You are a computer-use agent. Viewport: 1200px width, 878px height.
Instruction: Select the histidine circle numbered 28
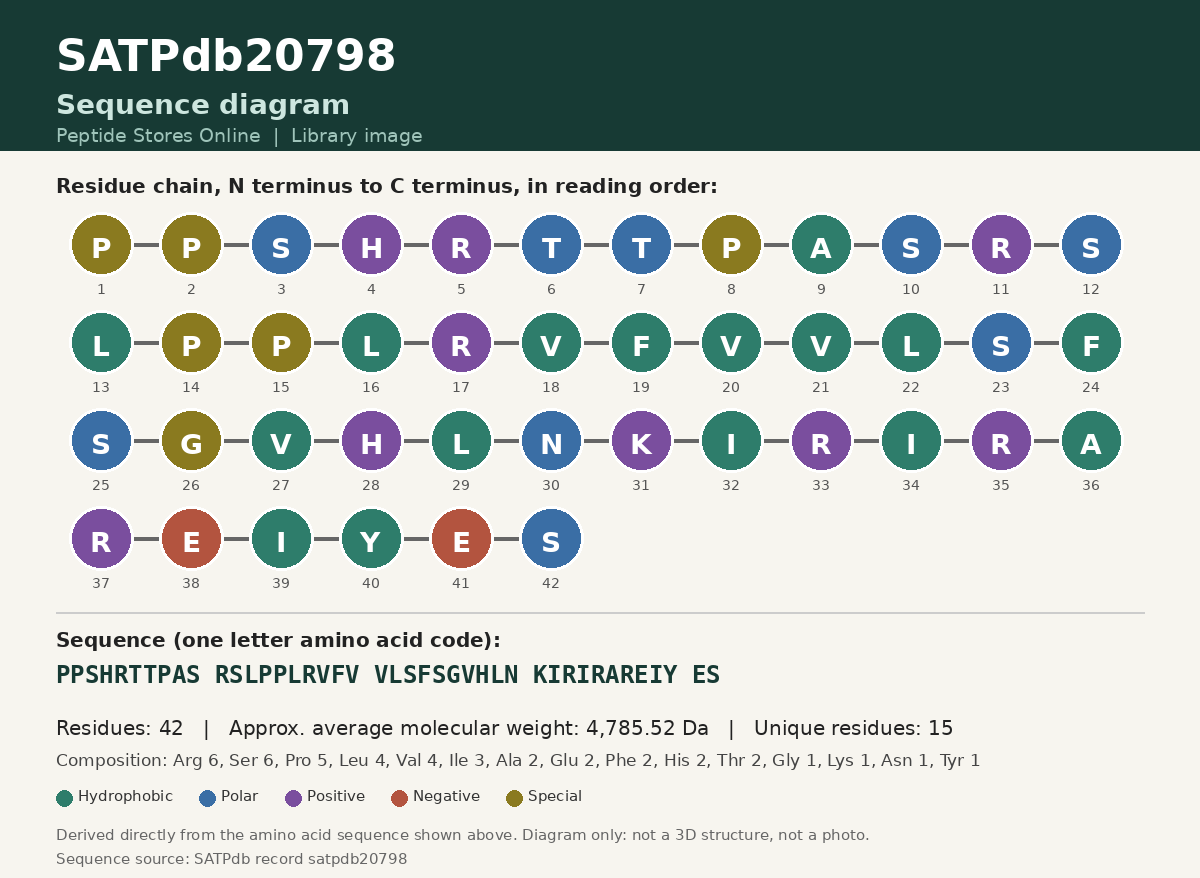click(x=371, y=441)
